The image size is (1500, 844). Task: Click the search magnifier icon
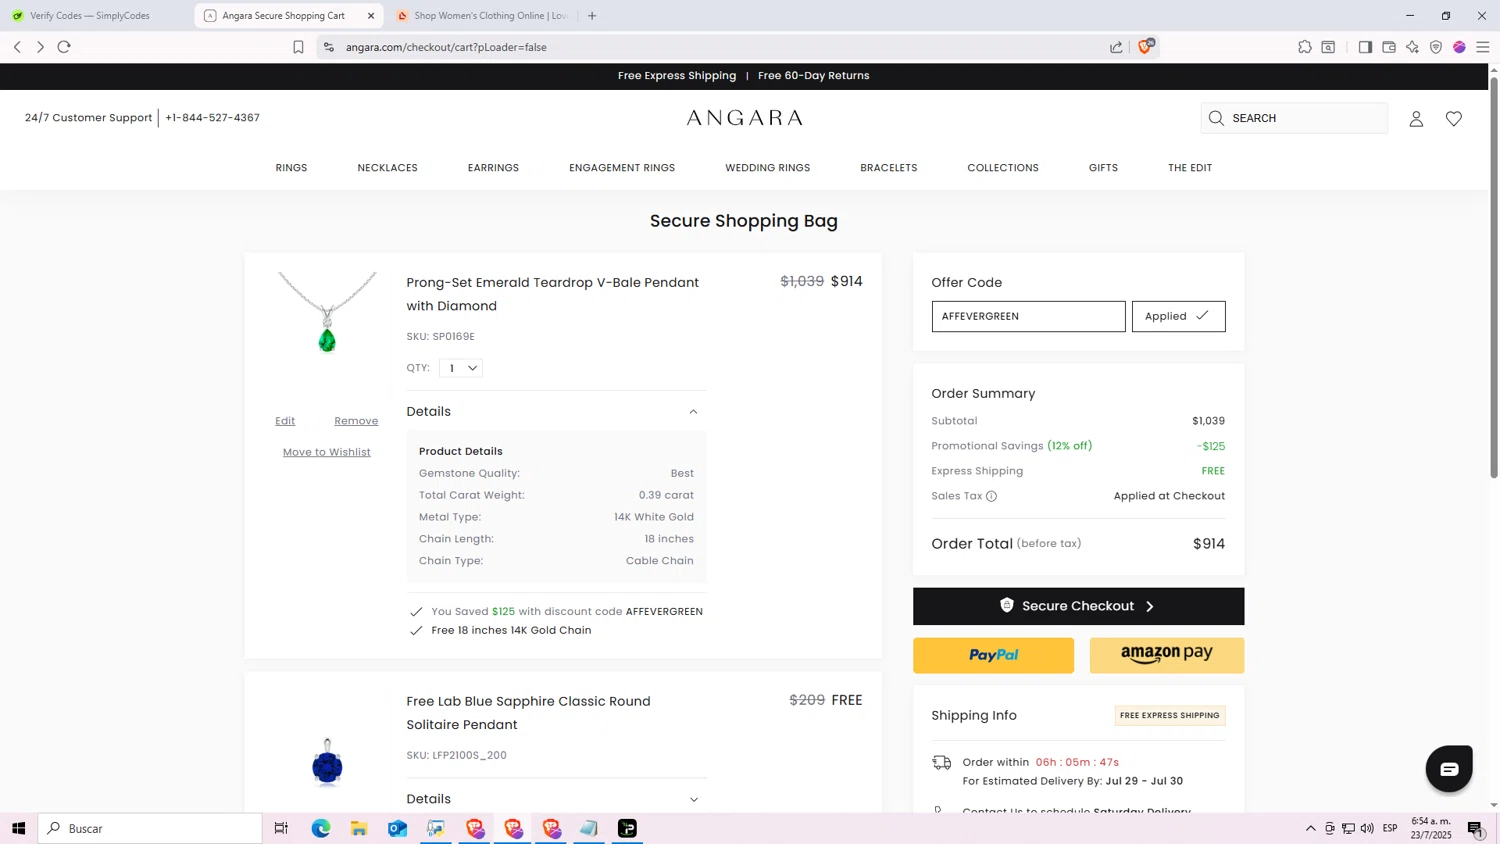pos(1216,118)
